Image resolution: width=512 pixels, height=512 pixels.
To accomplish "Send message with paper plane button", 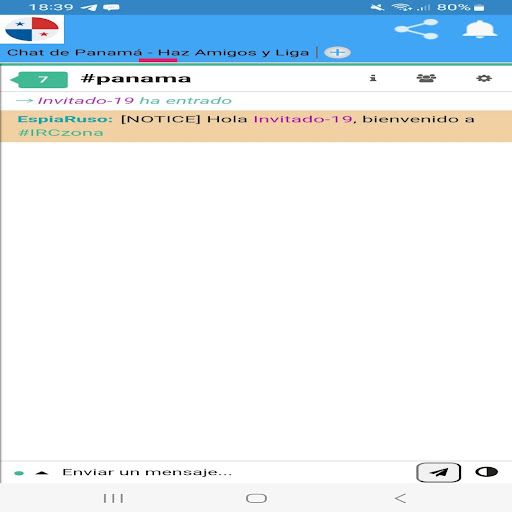I will pyautogui.click(x=439, y=472).
